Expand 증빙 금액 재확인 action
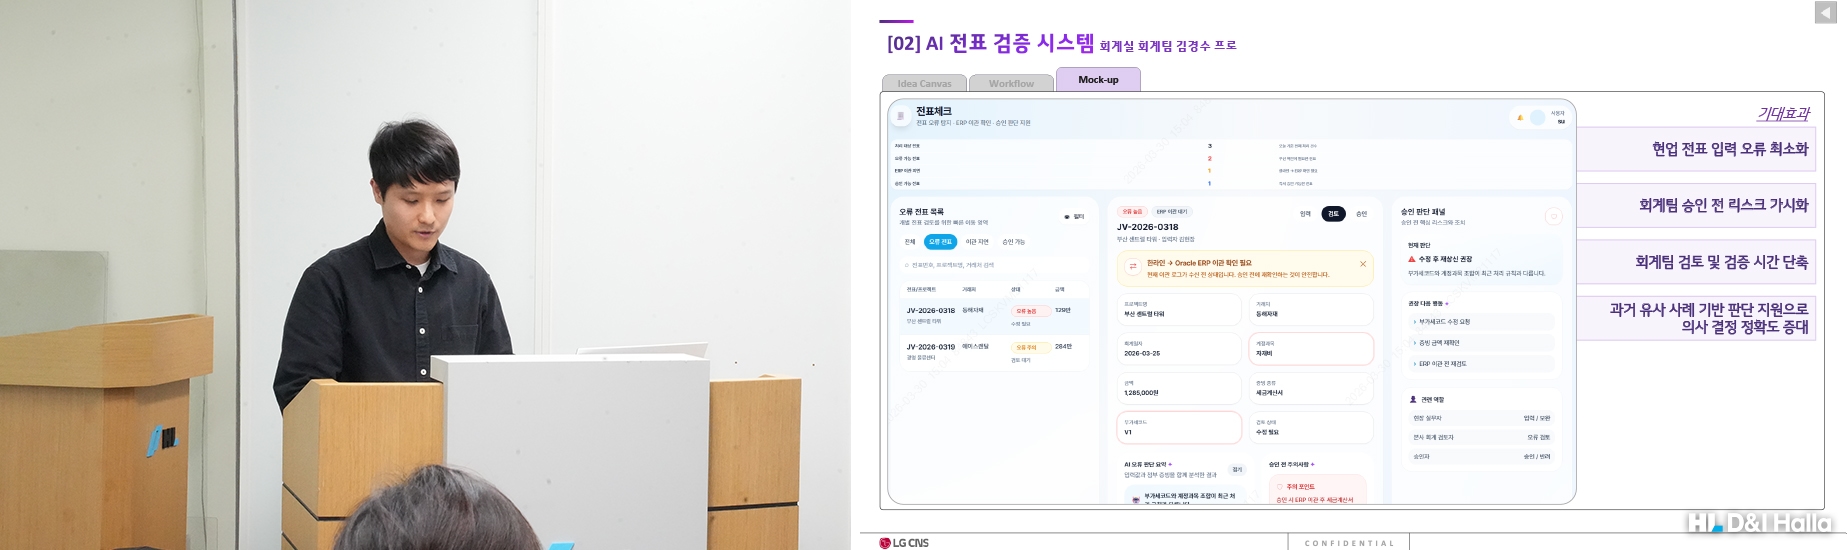This screenshot has width=1847, height=550. click(x=1481, y=343)
